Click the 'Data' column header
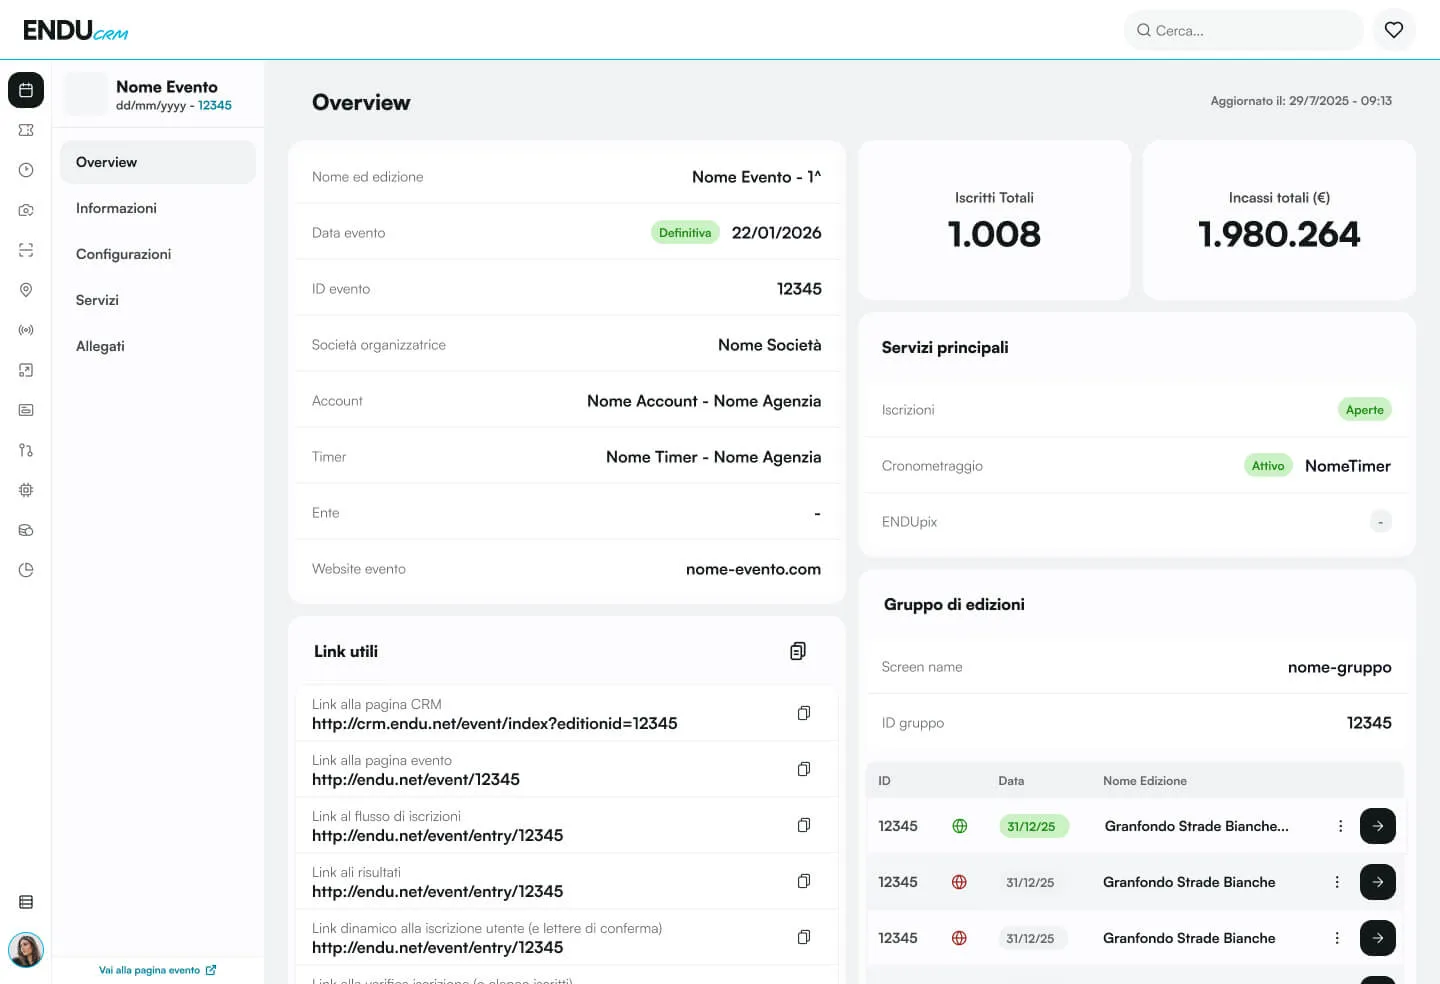 1011,781
